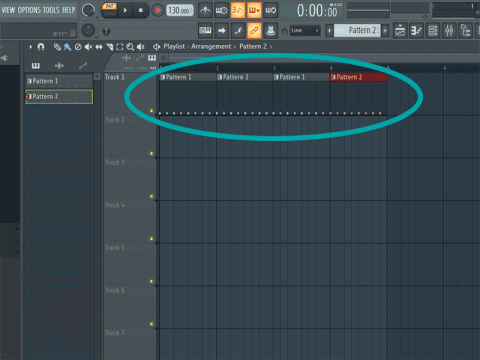The width and height of the screenshot is (480, 360).
Task: Open the VIEW menu
Action: [8, 10]
